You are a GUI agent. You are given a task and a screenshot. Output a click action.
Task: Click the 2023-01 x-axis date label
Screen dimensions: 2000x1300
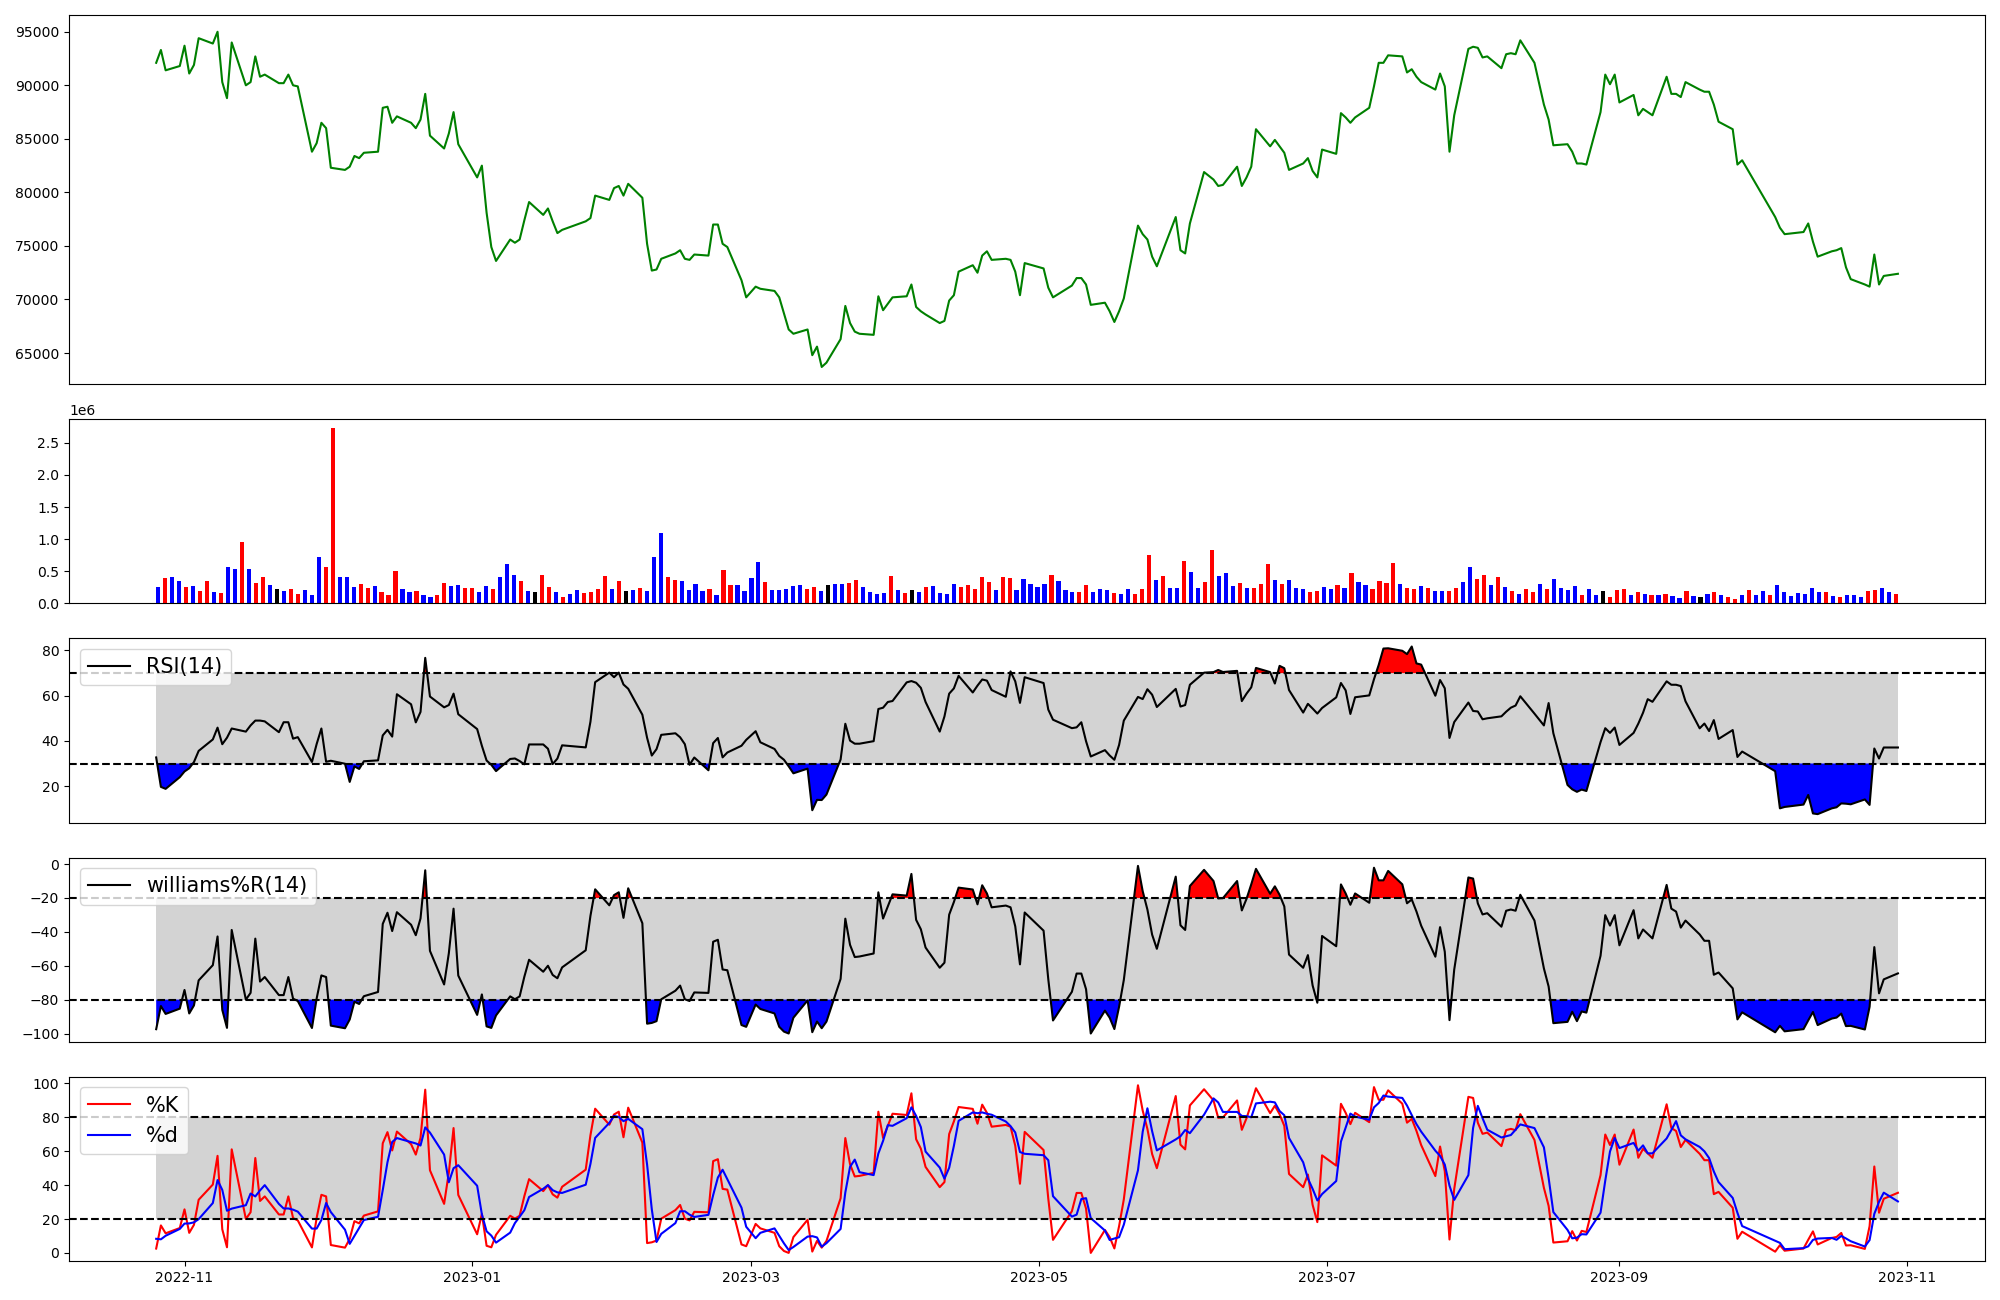tap(471, 1277)
